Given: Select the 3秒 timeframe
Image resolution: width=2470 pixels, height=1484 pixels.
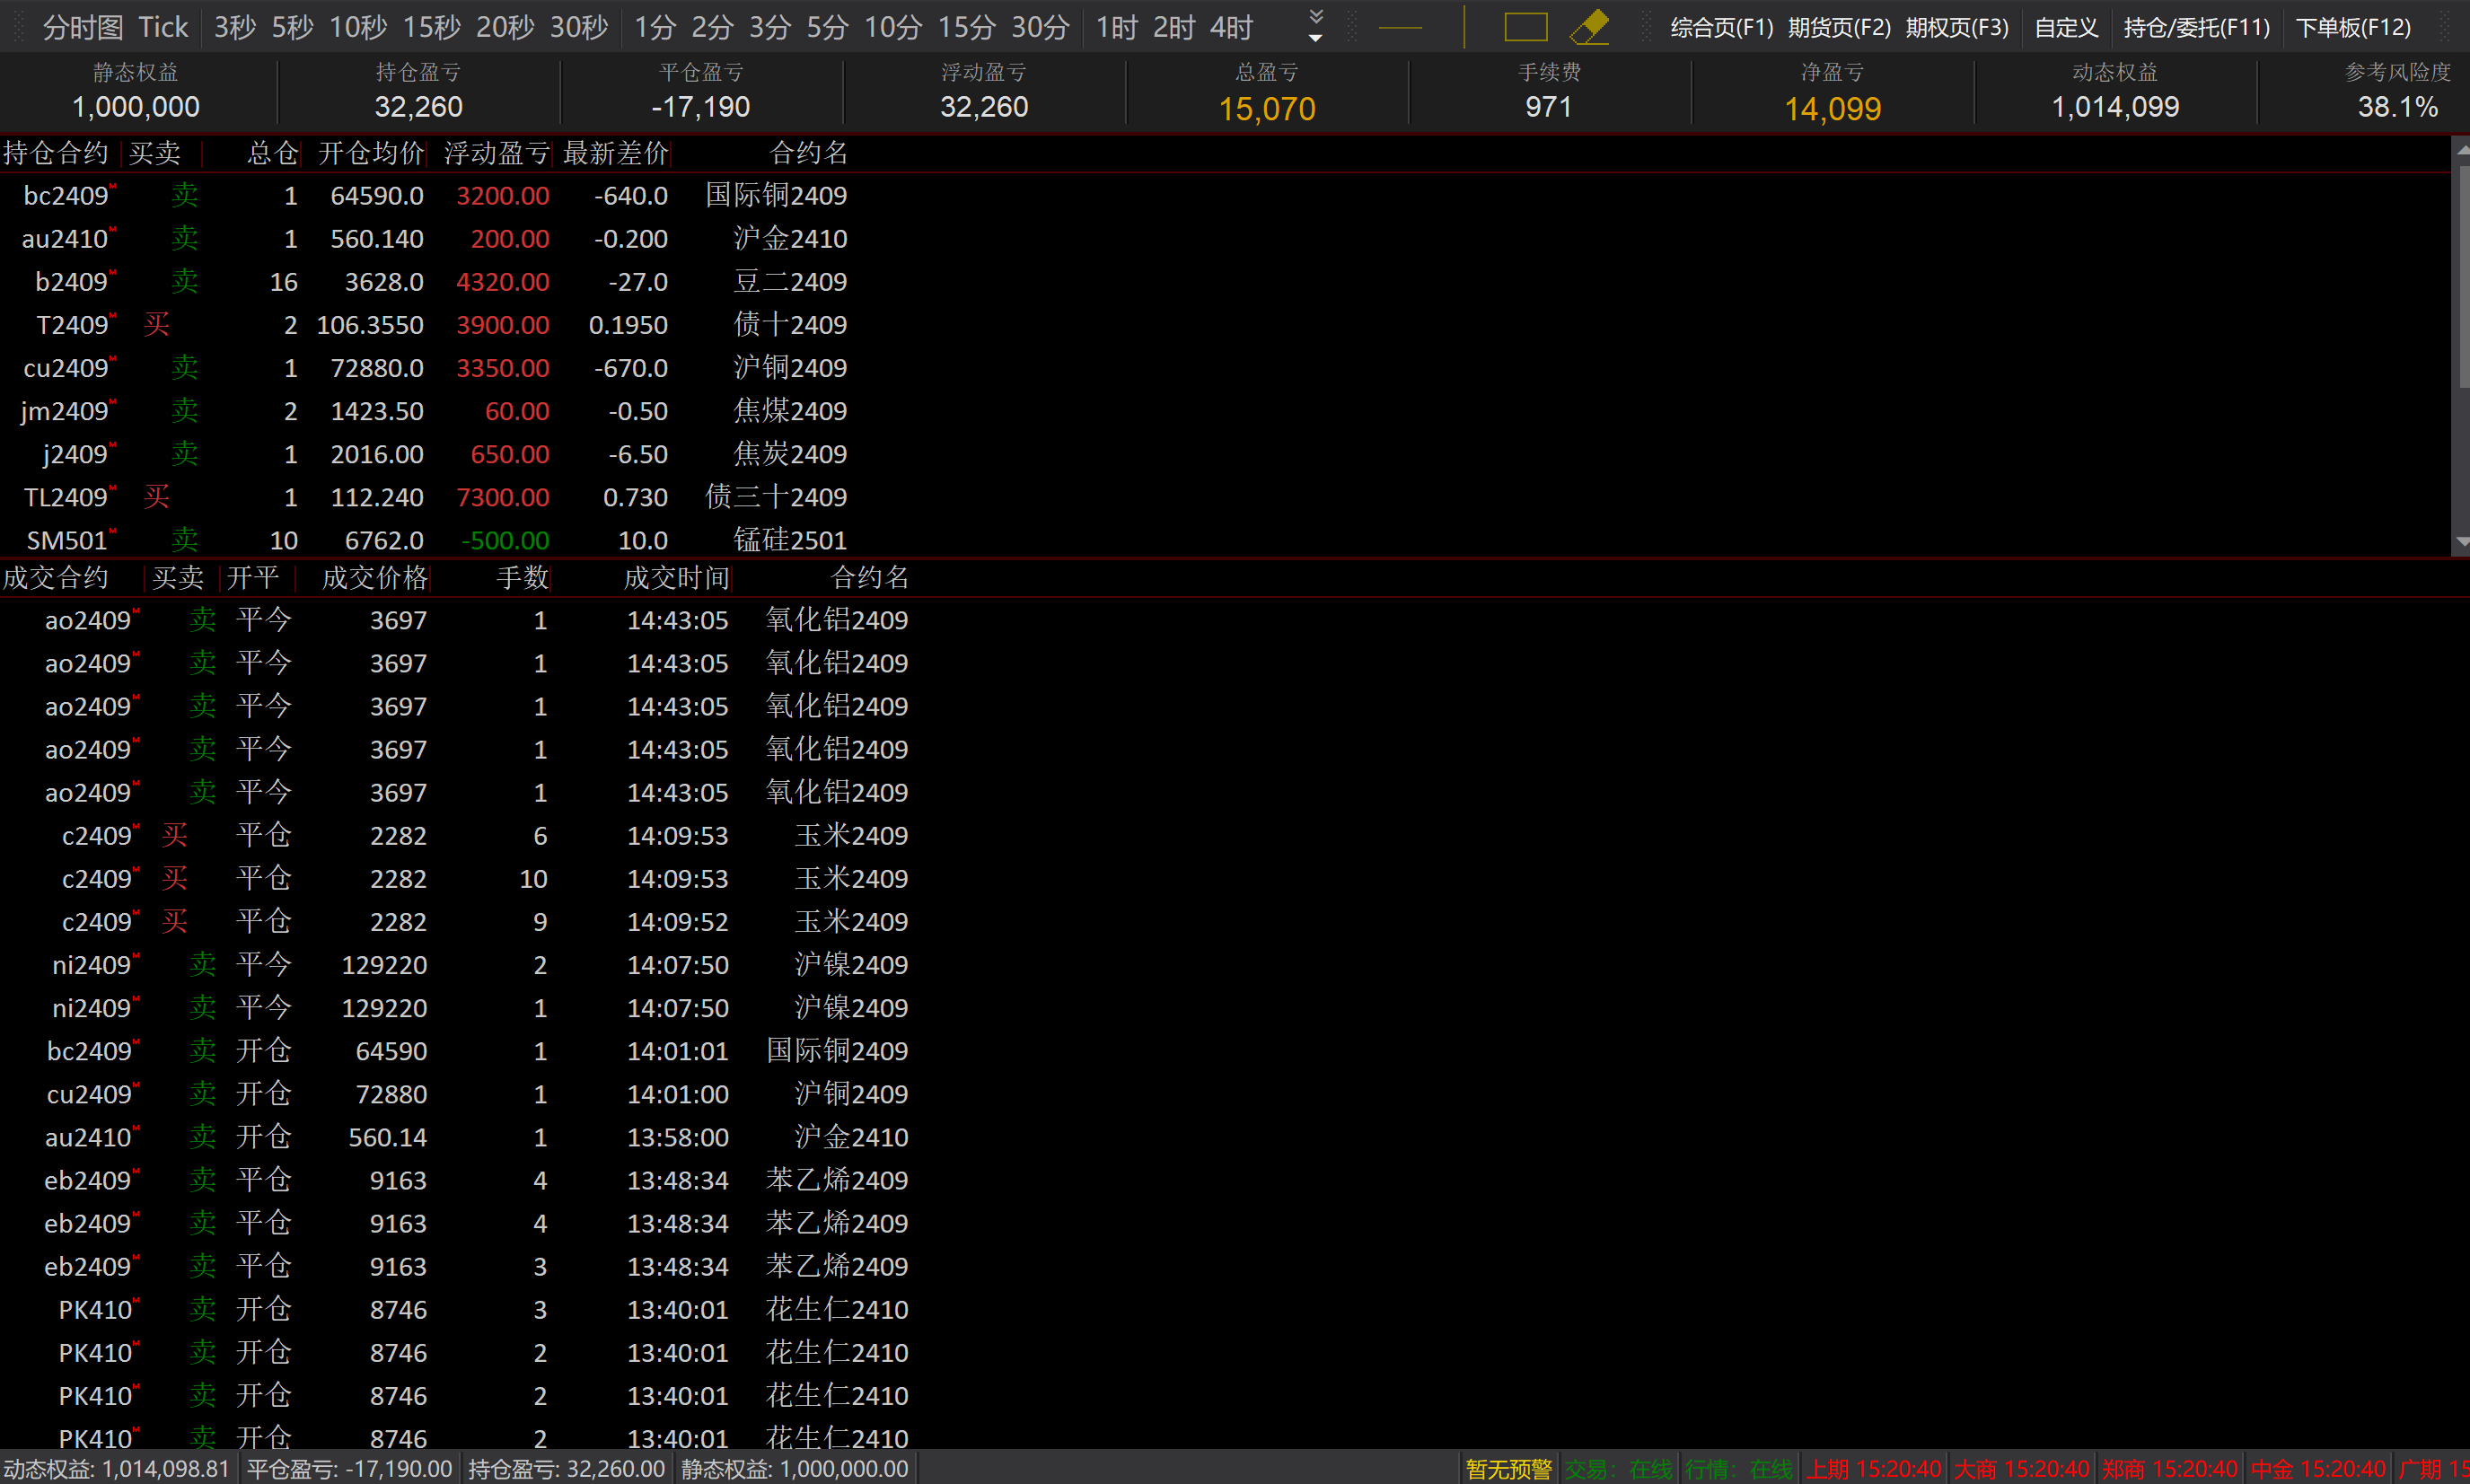Looking at the screenshot, I should tap(235, 27).
